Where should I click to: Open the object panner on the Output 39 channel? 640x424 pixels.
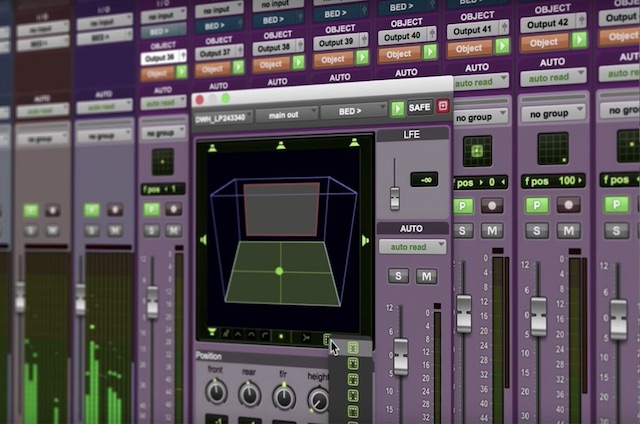(x=362, y=57)
